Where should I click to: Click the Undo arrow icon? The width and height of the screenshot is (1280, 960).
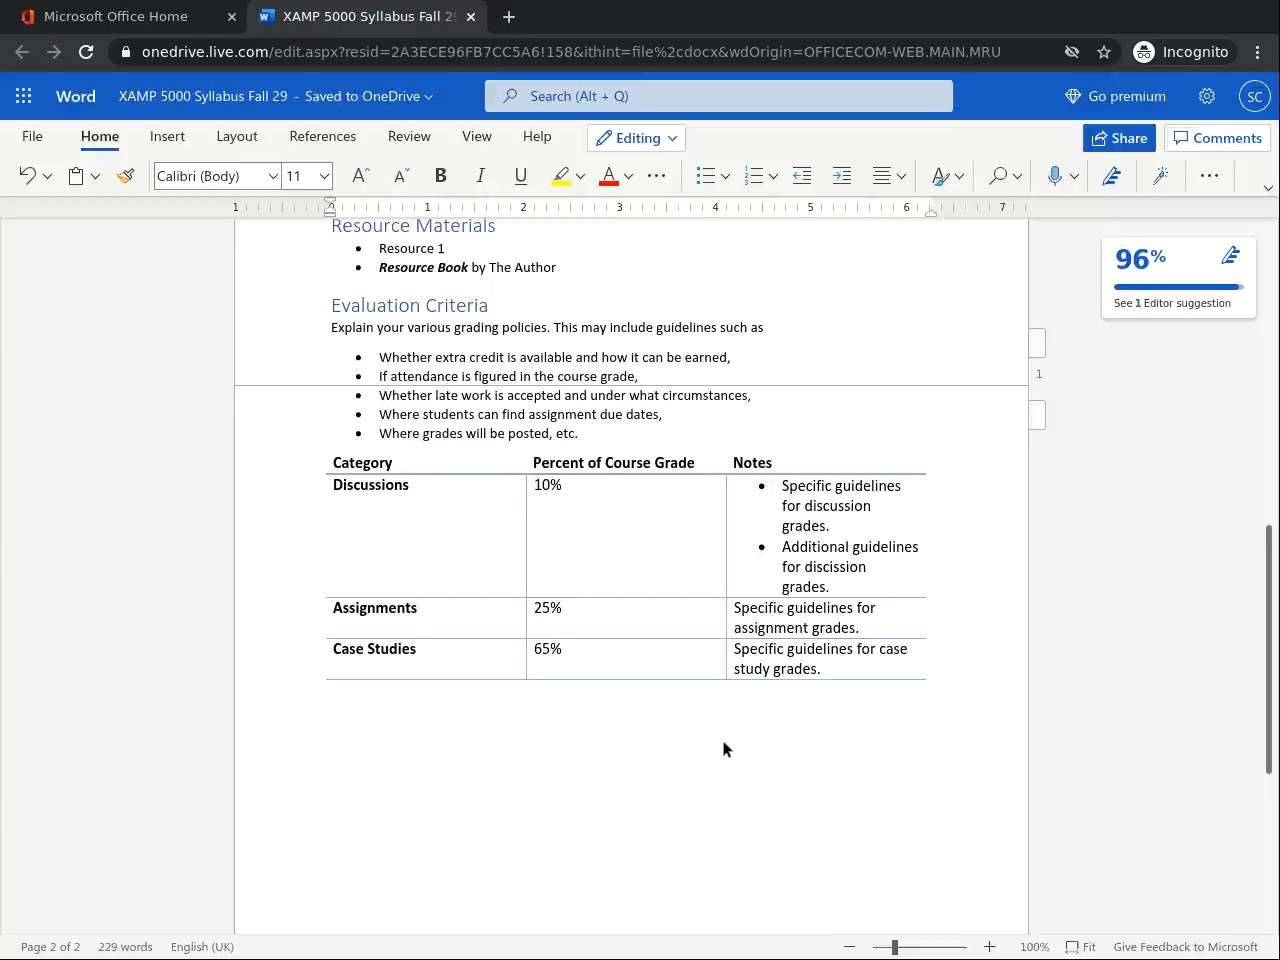coord(27,176)
